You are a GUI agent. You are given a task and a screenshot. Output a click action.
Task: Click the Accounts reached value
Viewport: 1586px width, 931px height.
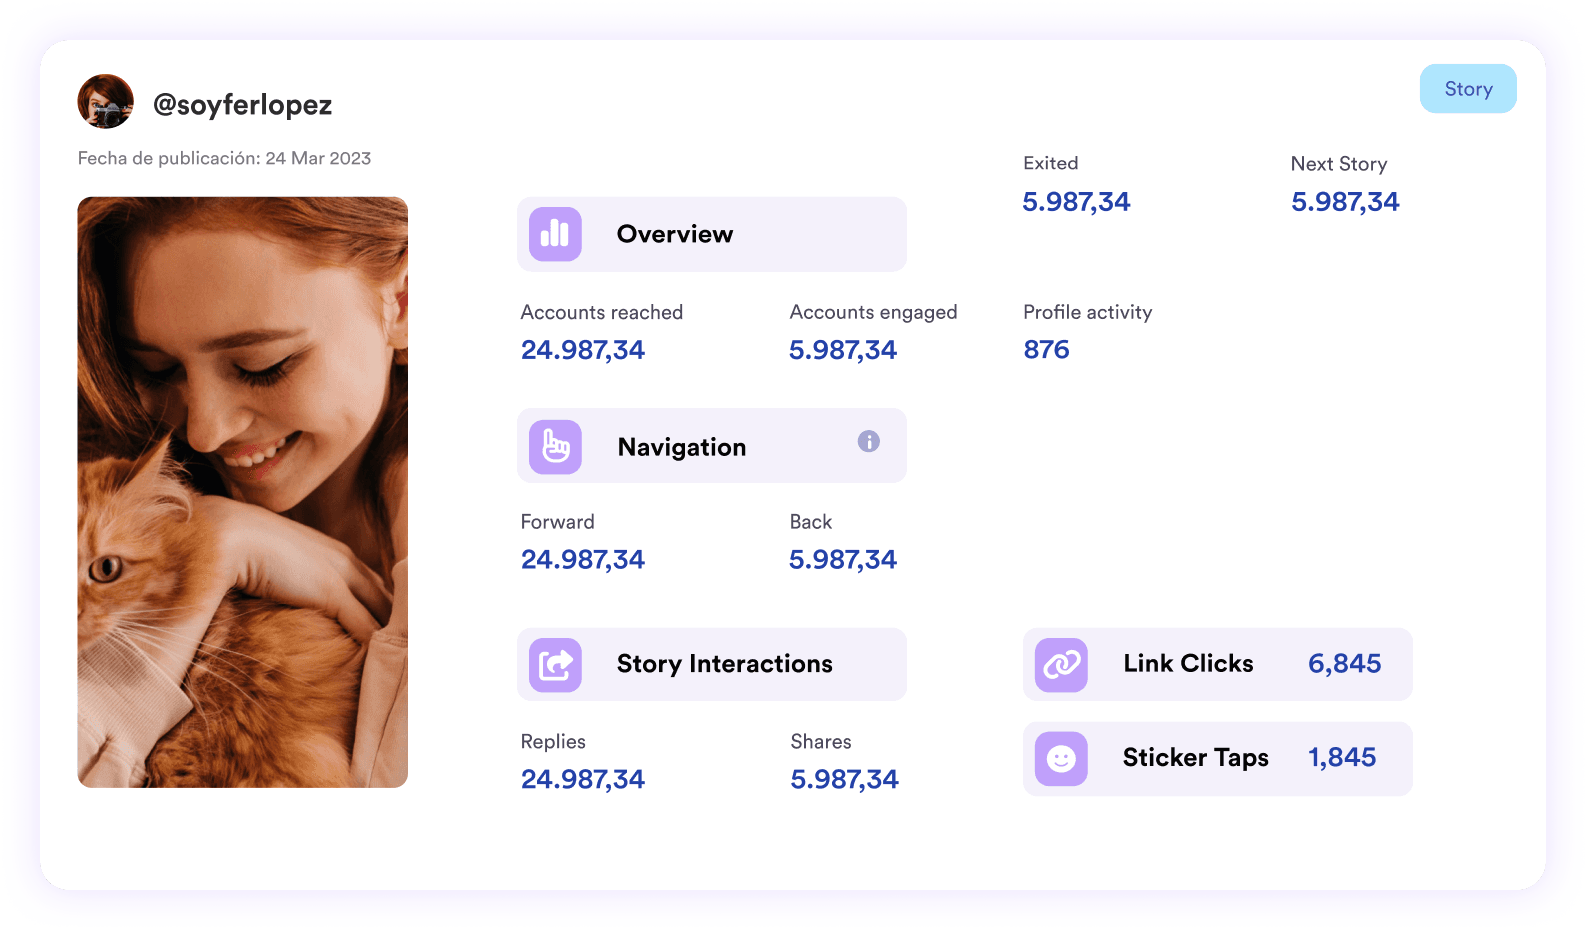[582, 350]
